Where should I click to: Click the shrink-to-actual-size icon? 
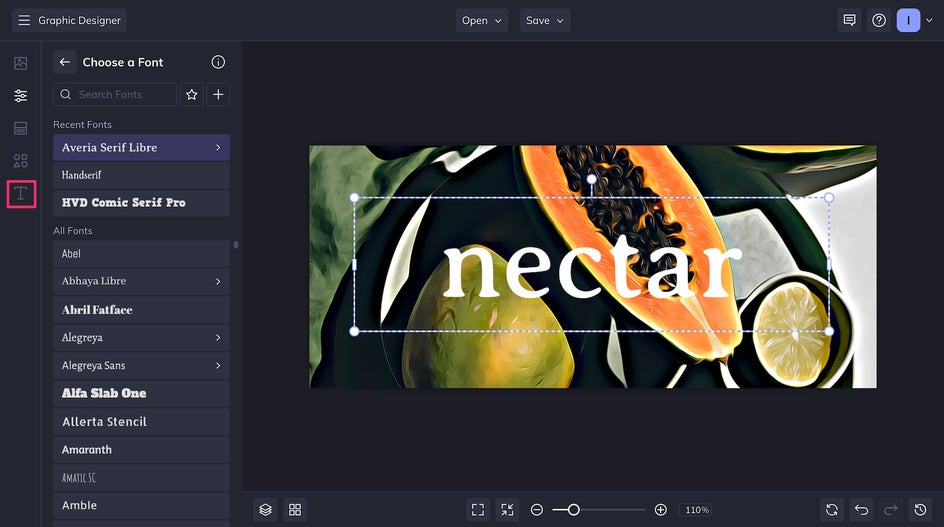[x=508, y=510]
